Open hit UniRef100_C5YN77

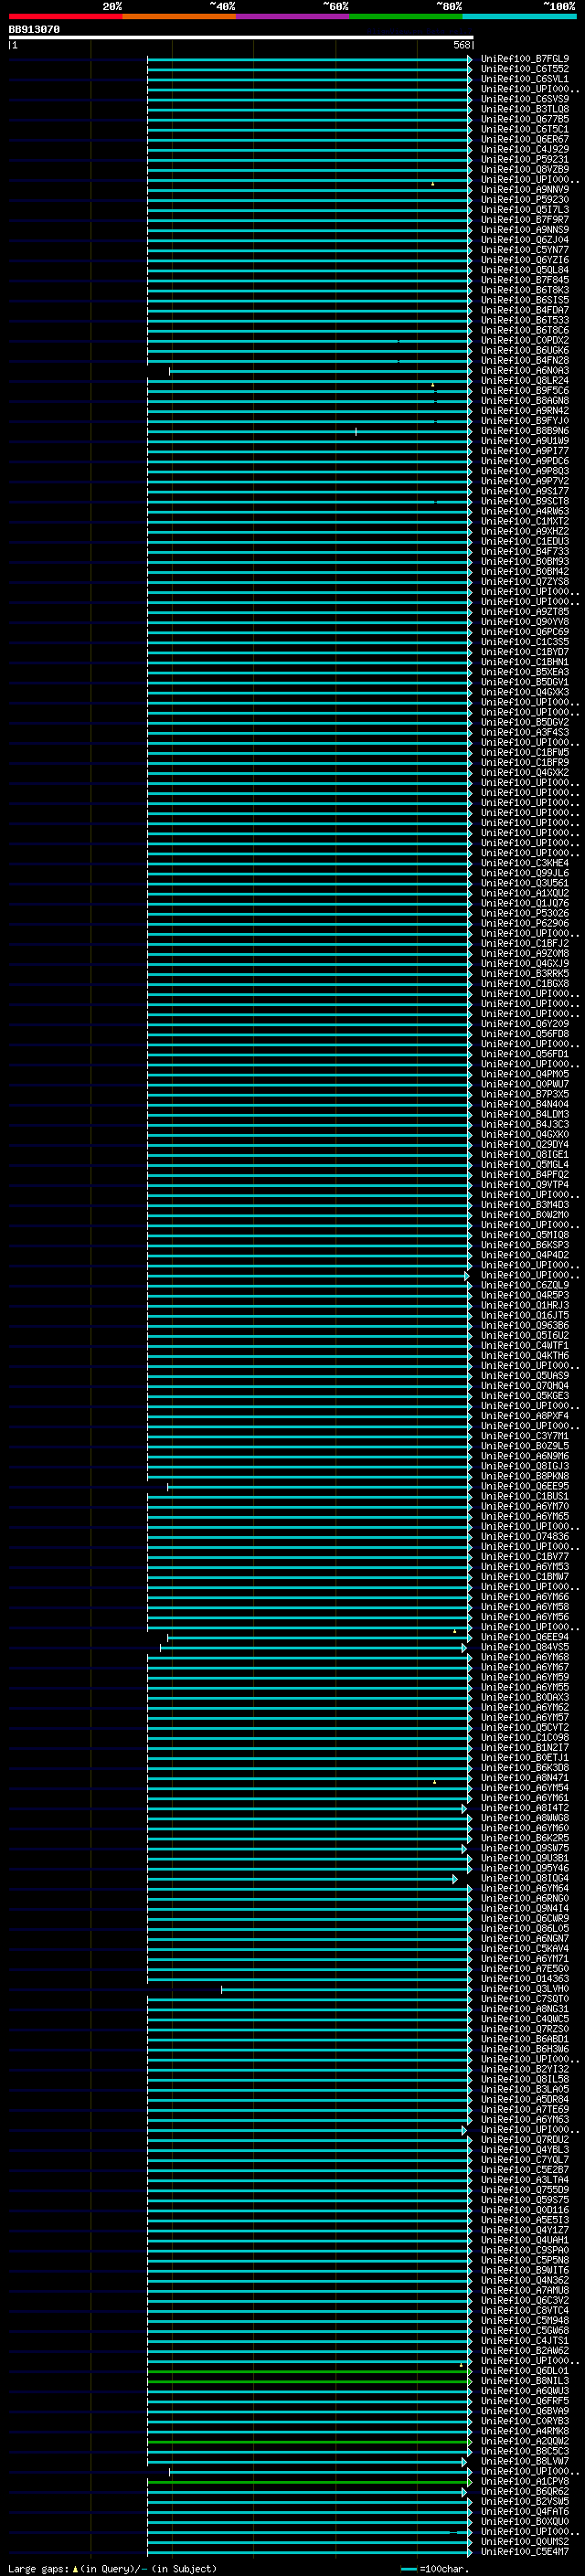pos(524,250)
